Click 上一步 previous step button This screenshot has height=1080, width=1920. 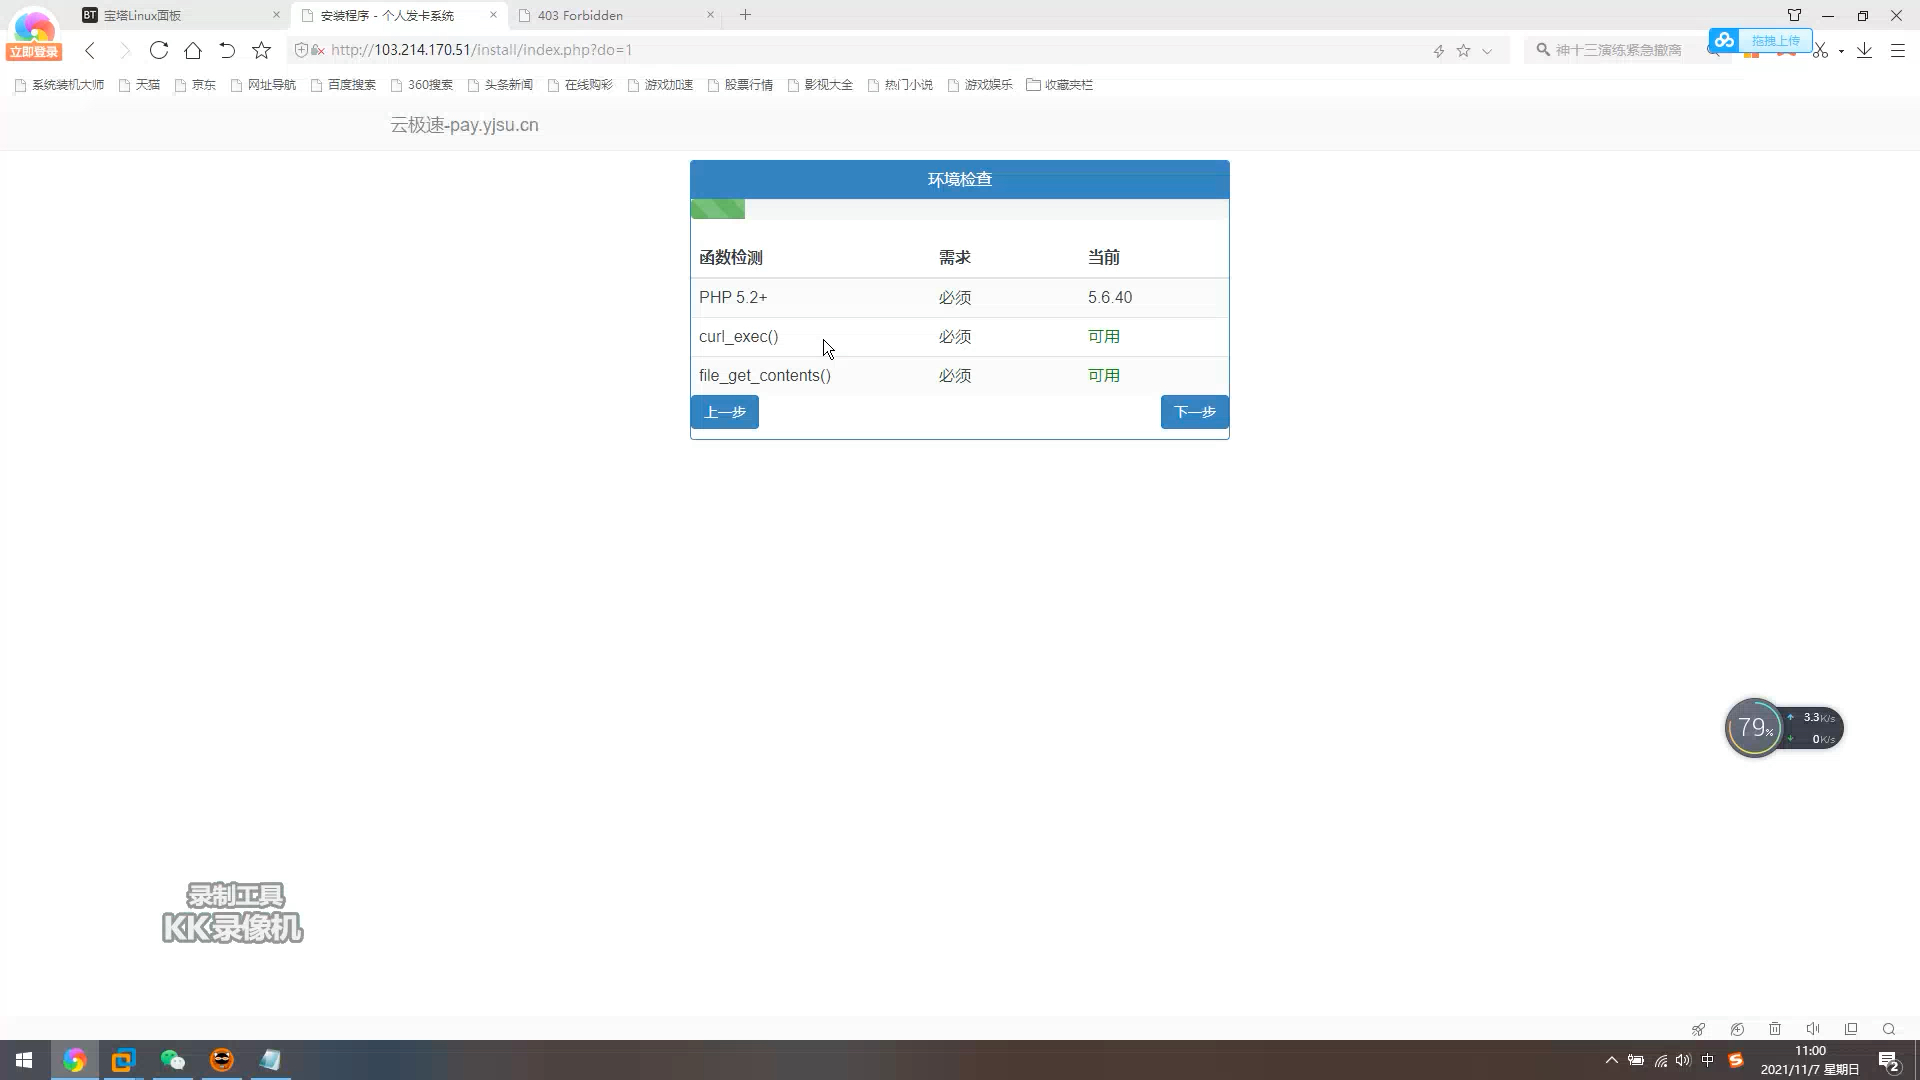point(725,412)
